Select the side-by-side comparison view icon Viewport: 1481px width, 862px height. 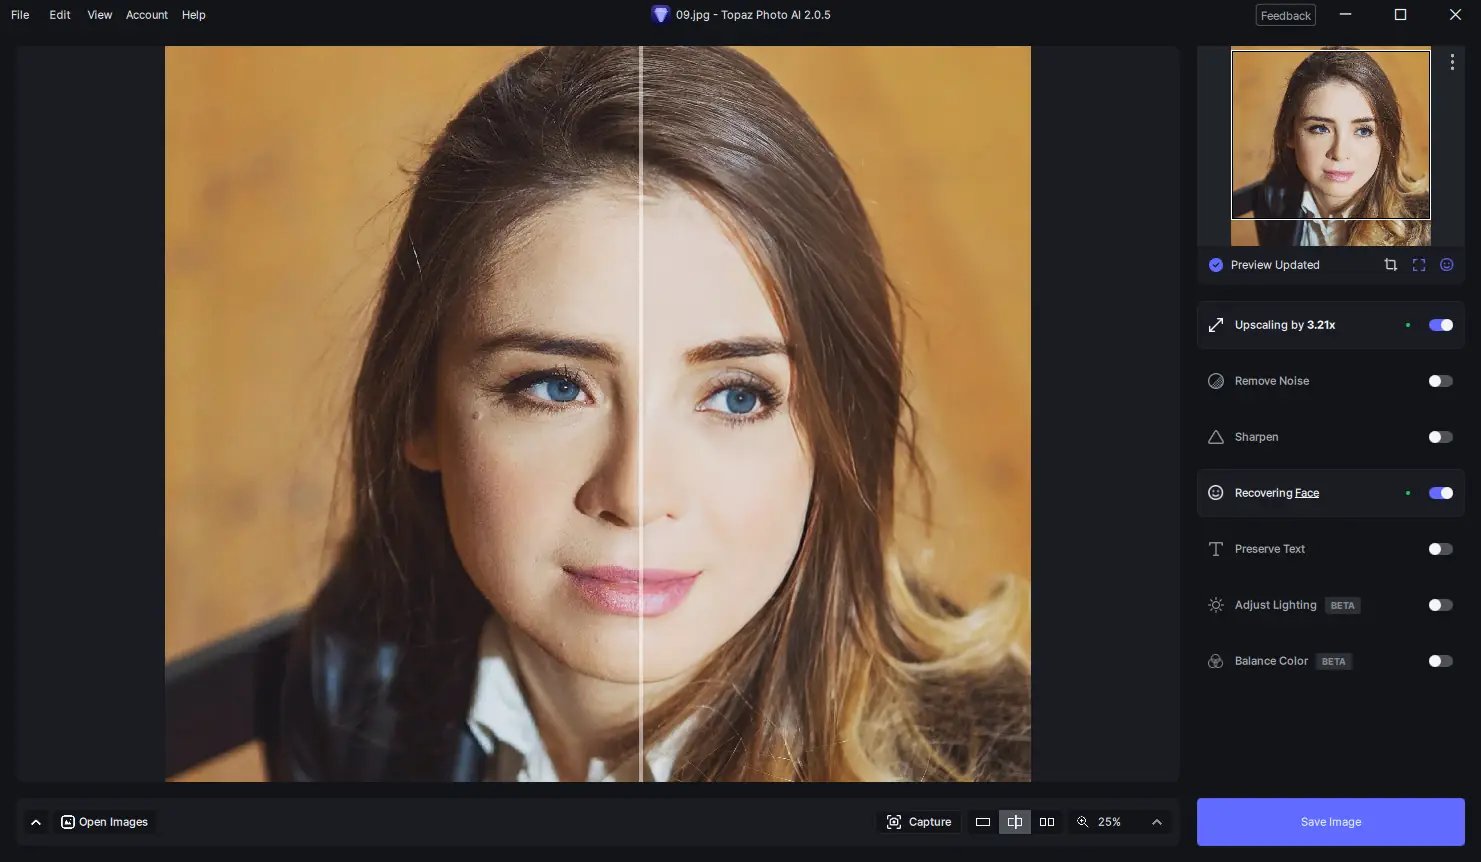[1046, 821]
